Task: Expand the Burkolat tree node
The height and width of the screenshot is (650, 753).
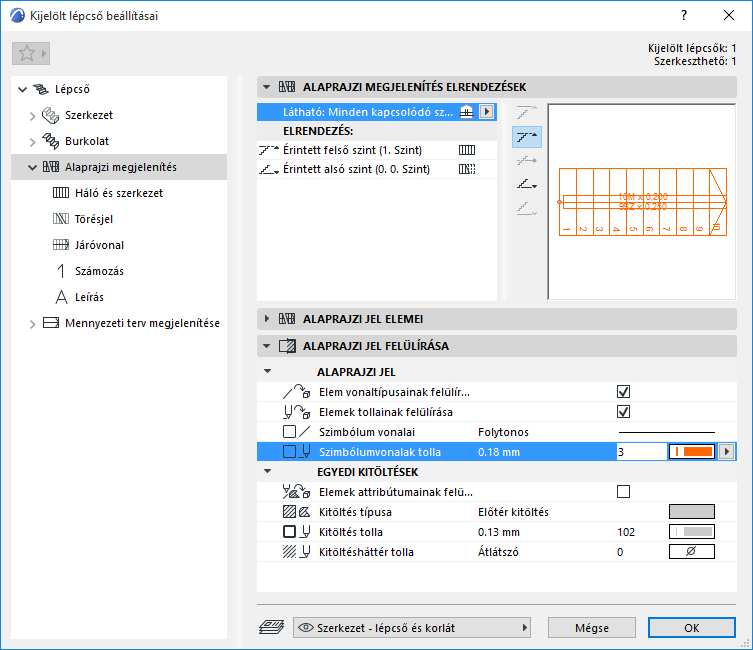Action: pyautogui.click(x=32, y=142)
